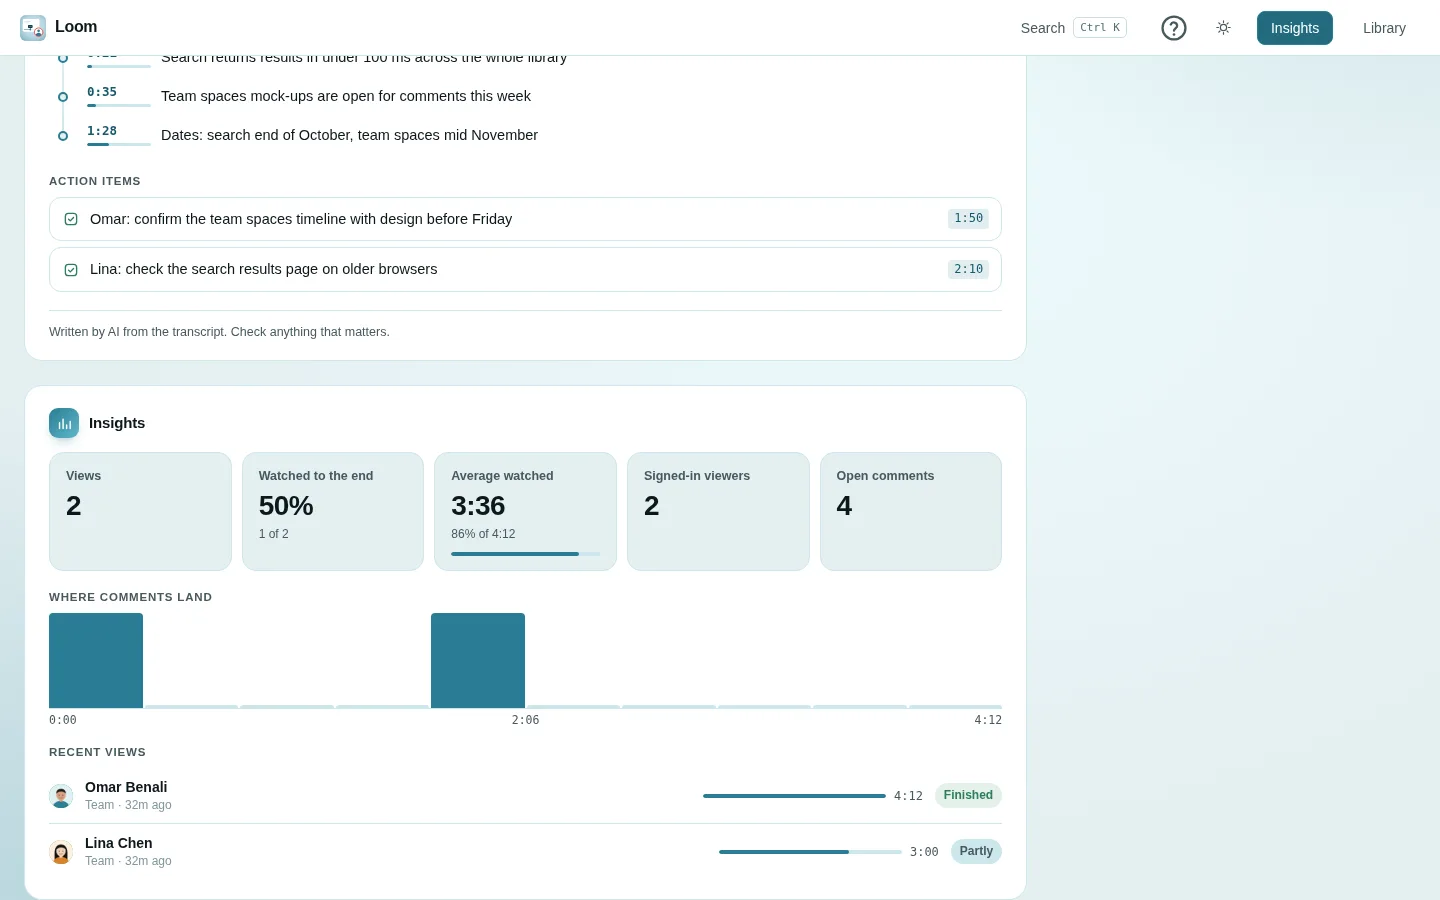This screenshot has width=1440, height=900.
Task: Toggle the light/dark theme sun icon
Action: 1223,28
